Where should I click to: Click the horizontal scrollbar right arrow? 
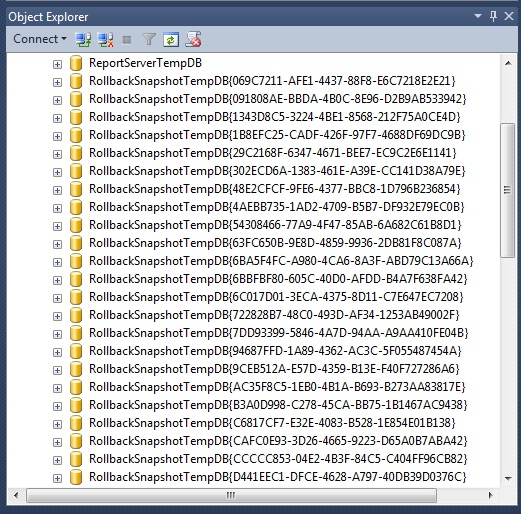(x=490, y=495)
